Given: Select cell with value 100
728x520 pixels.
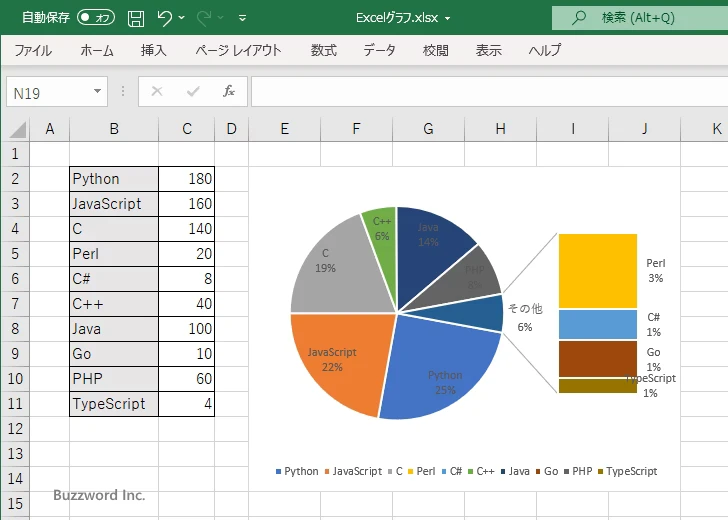Looking at the screenshot, I should [x=187, y=329].
